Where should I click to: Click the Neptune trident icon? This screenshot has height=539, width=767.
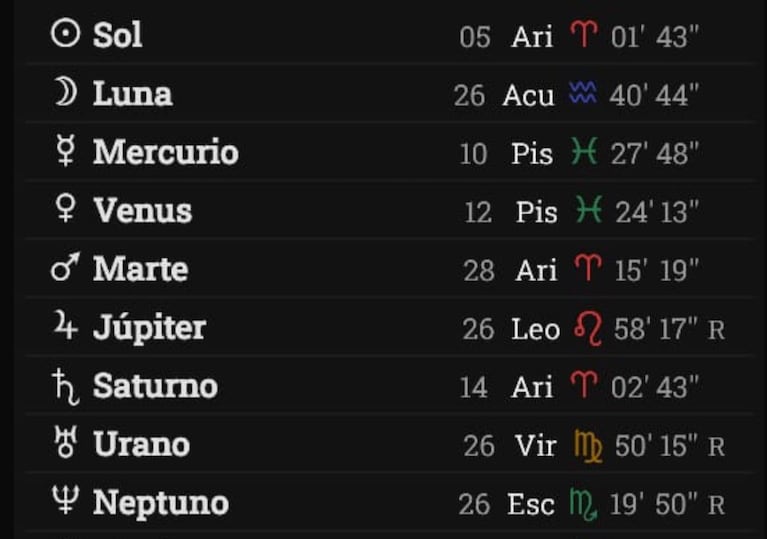click(66, 503)
